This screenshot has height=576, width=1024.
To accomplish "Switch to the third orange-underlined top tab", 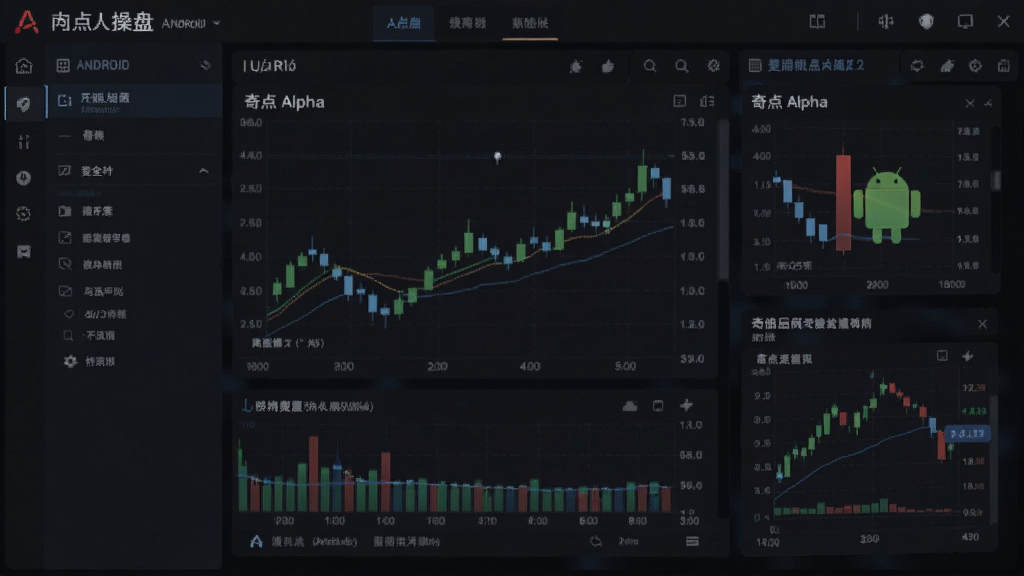I will pyautogui.click(x=530, y=24).
